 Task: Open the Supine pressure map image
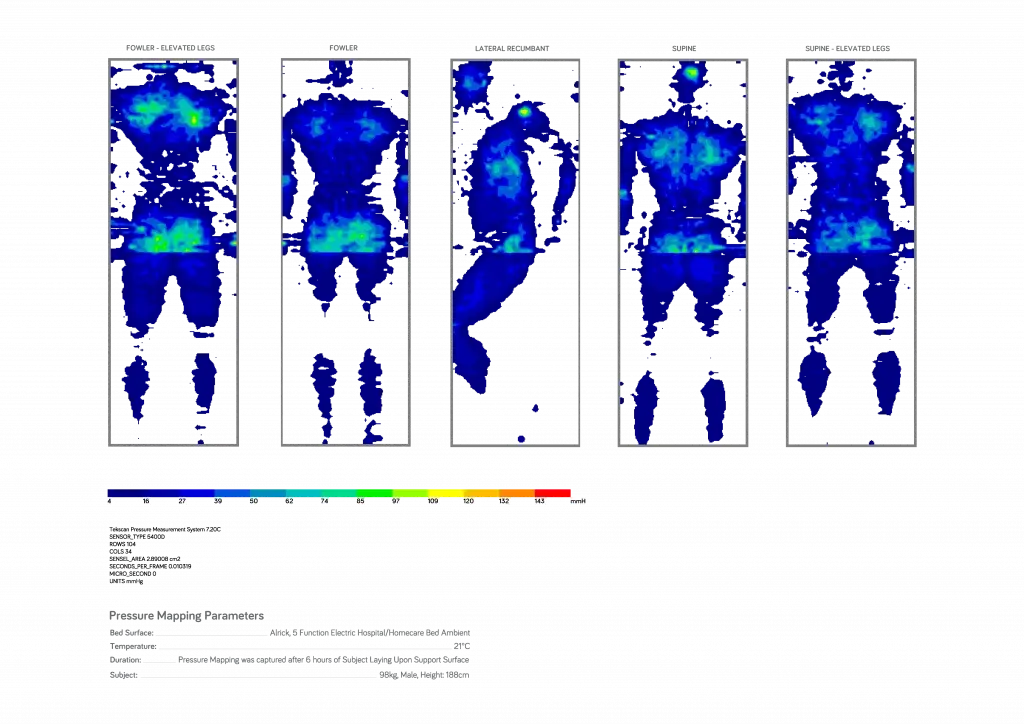pyautogui.click(x=683, y=253)
